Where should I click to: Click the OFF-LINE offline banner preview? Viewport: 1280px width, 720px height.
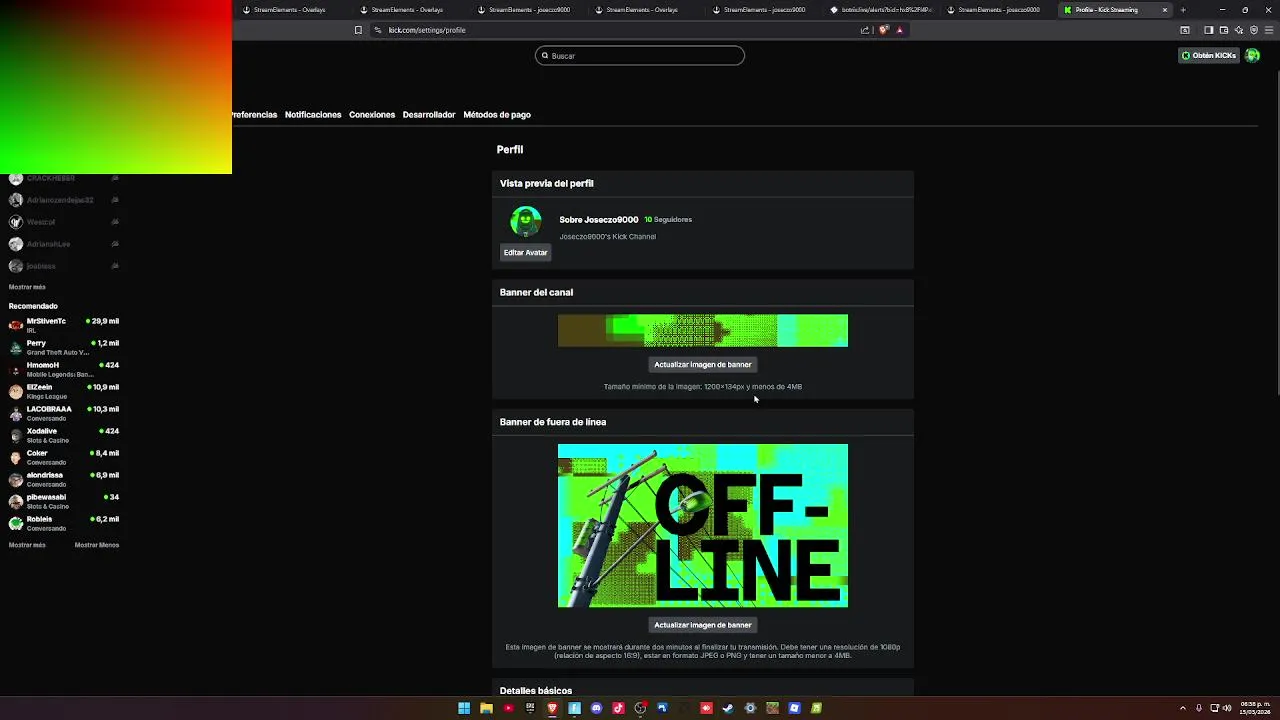703,526
